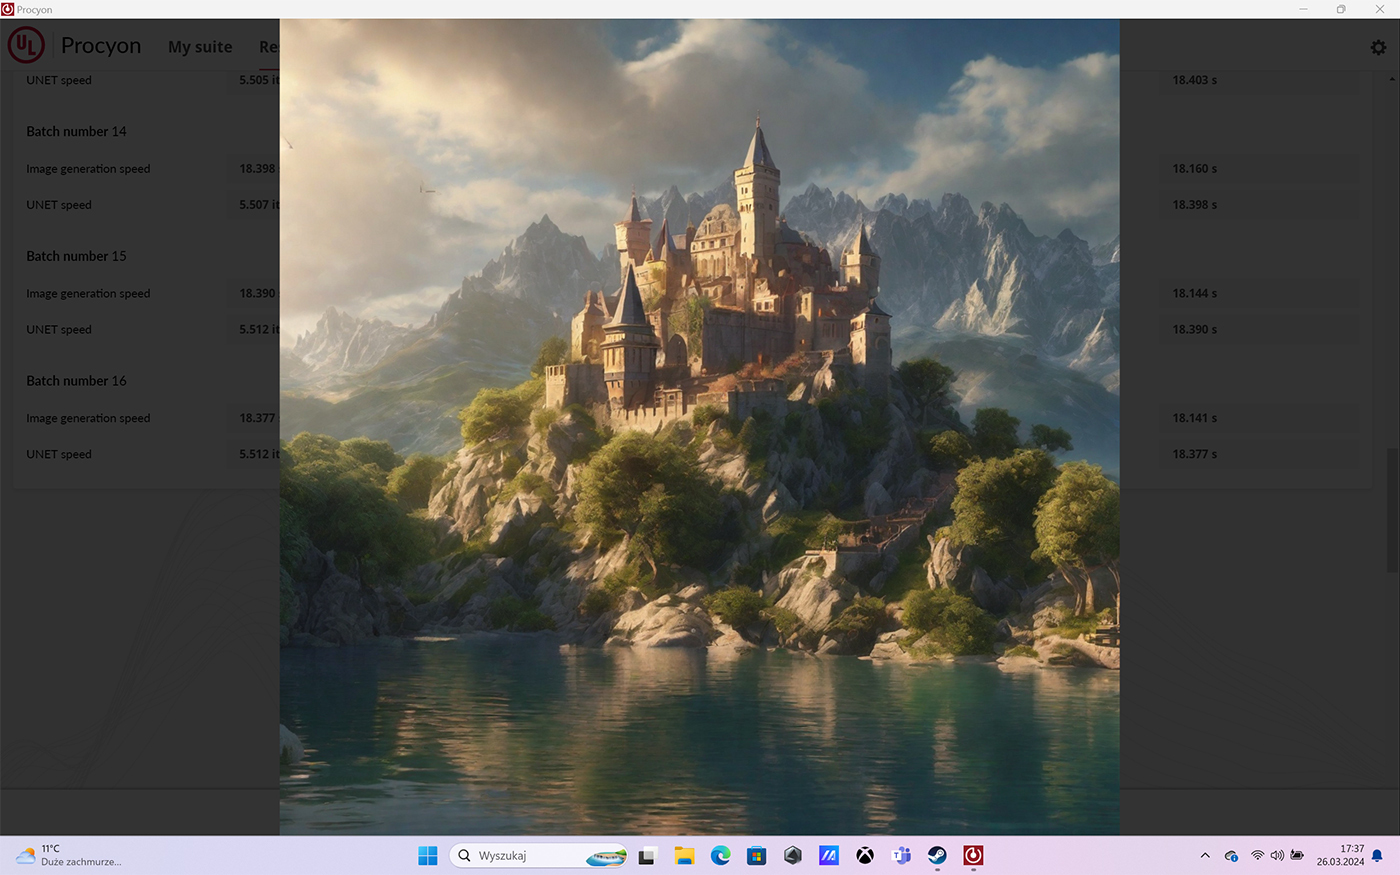Open Steam from the taskbar
1400x875 pixels.
tap(937, 856)
